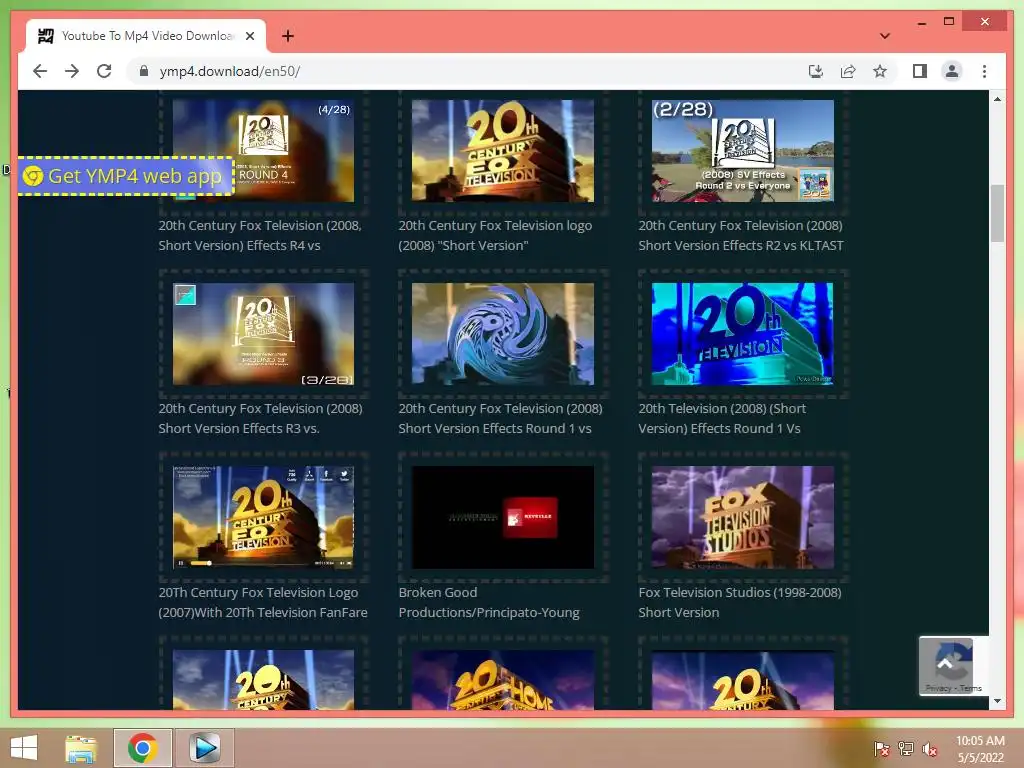Open the Chrome profile avatar
The image size is (1024, 768).
[x=952, y=71]
